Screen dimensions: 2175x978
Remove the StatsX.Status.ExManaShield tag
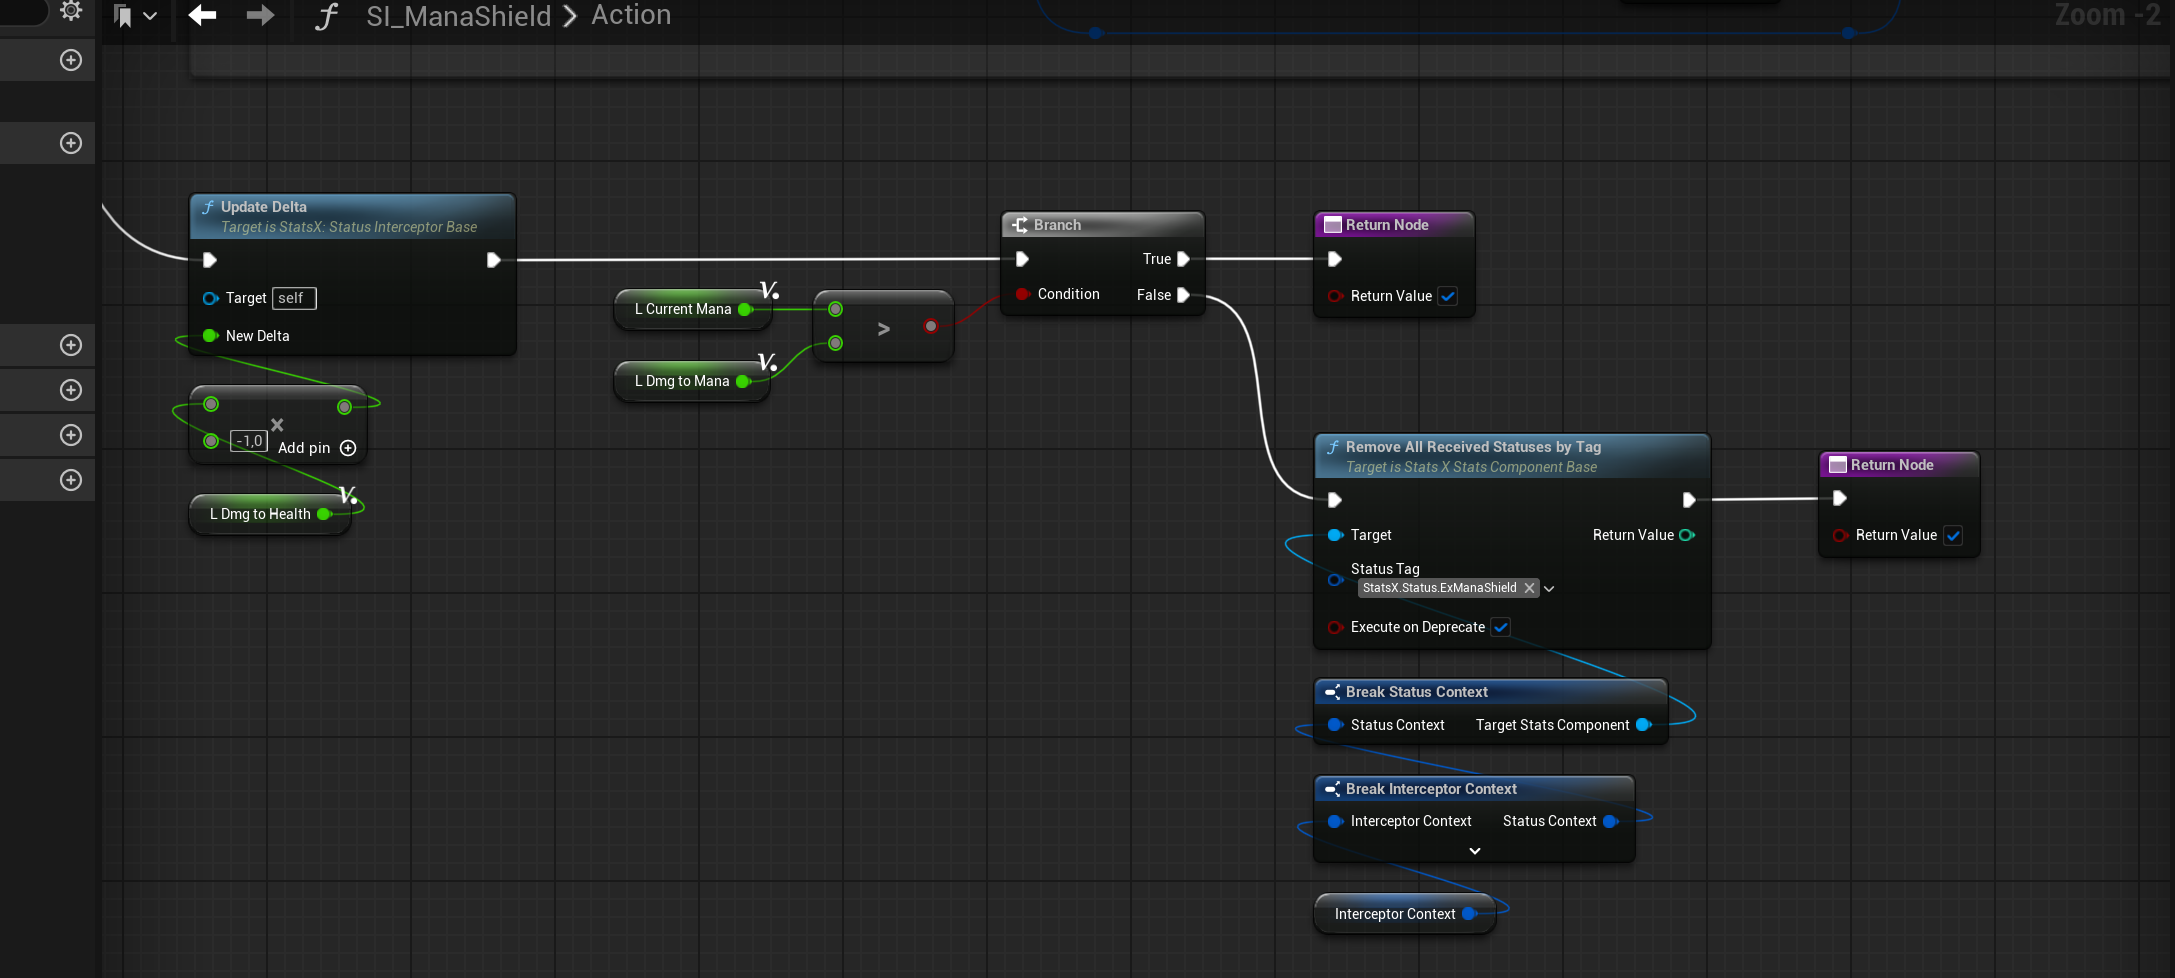point(1529,588)
